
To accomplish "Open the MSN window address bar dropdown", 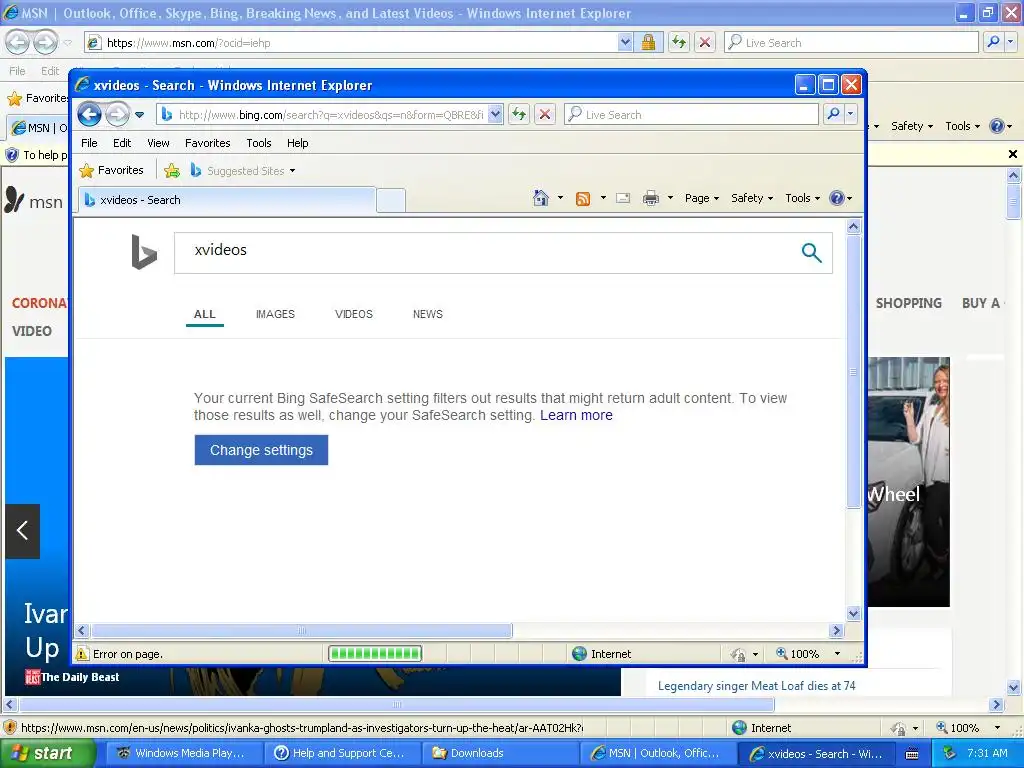I will point(625,42).
